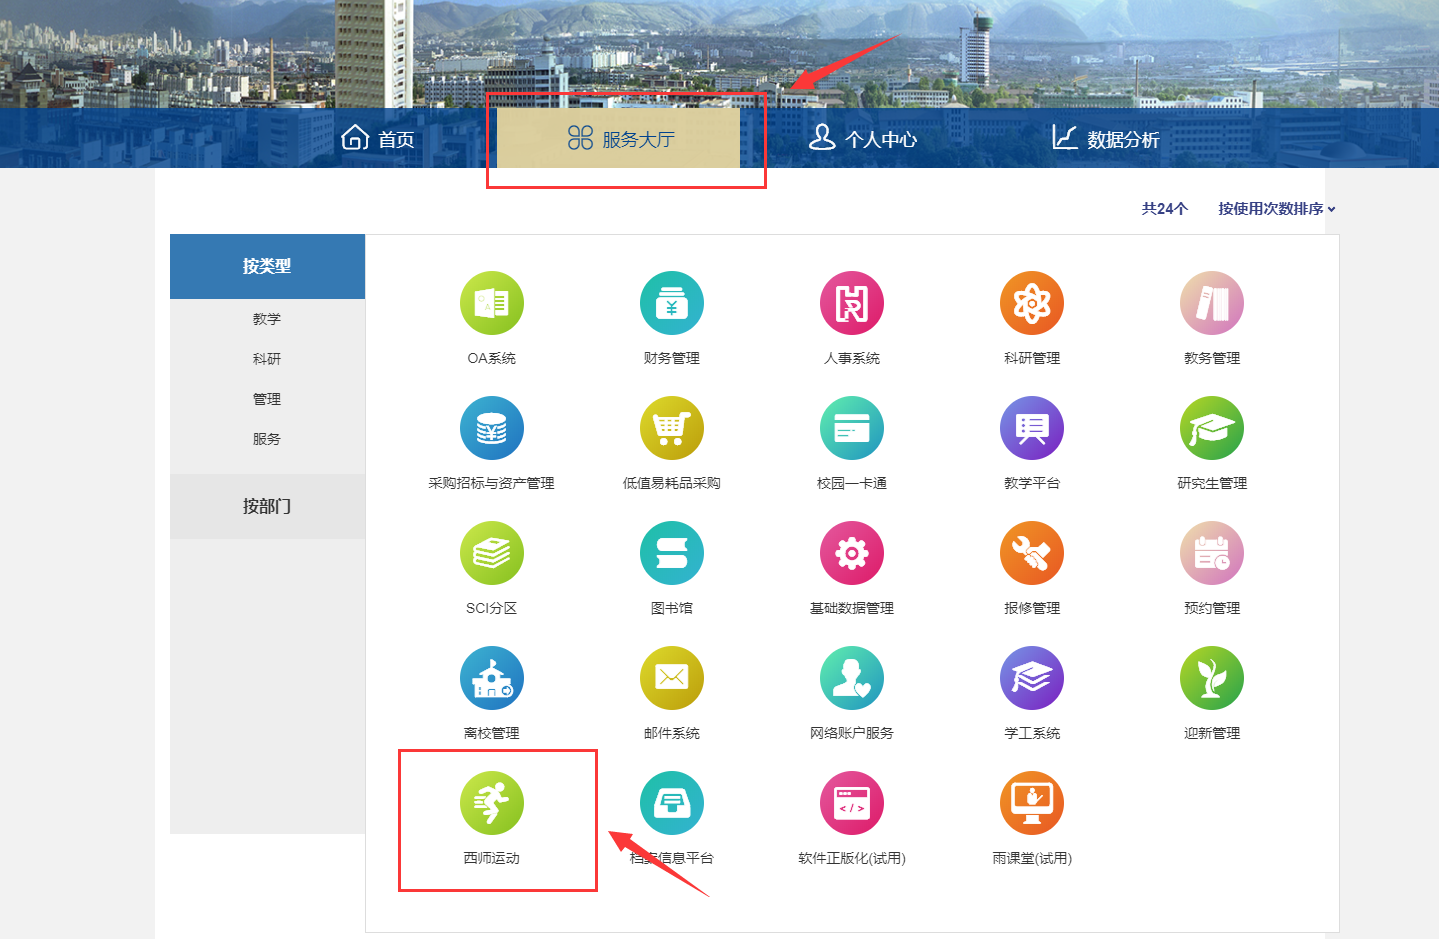This screenshot has width=1439, height=939.
Task: Click the 低值易耗品采购 shopping cart icon
Action: pos(671,428)
